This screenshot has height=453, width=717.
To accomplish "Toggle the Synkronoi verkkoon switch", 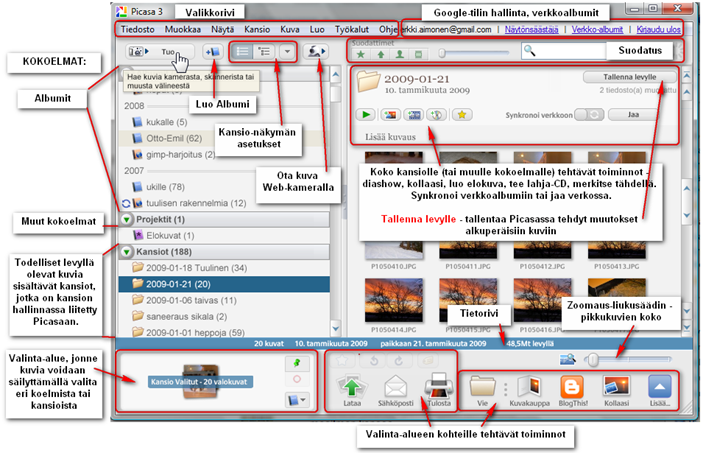I will tap(589, 115).
